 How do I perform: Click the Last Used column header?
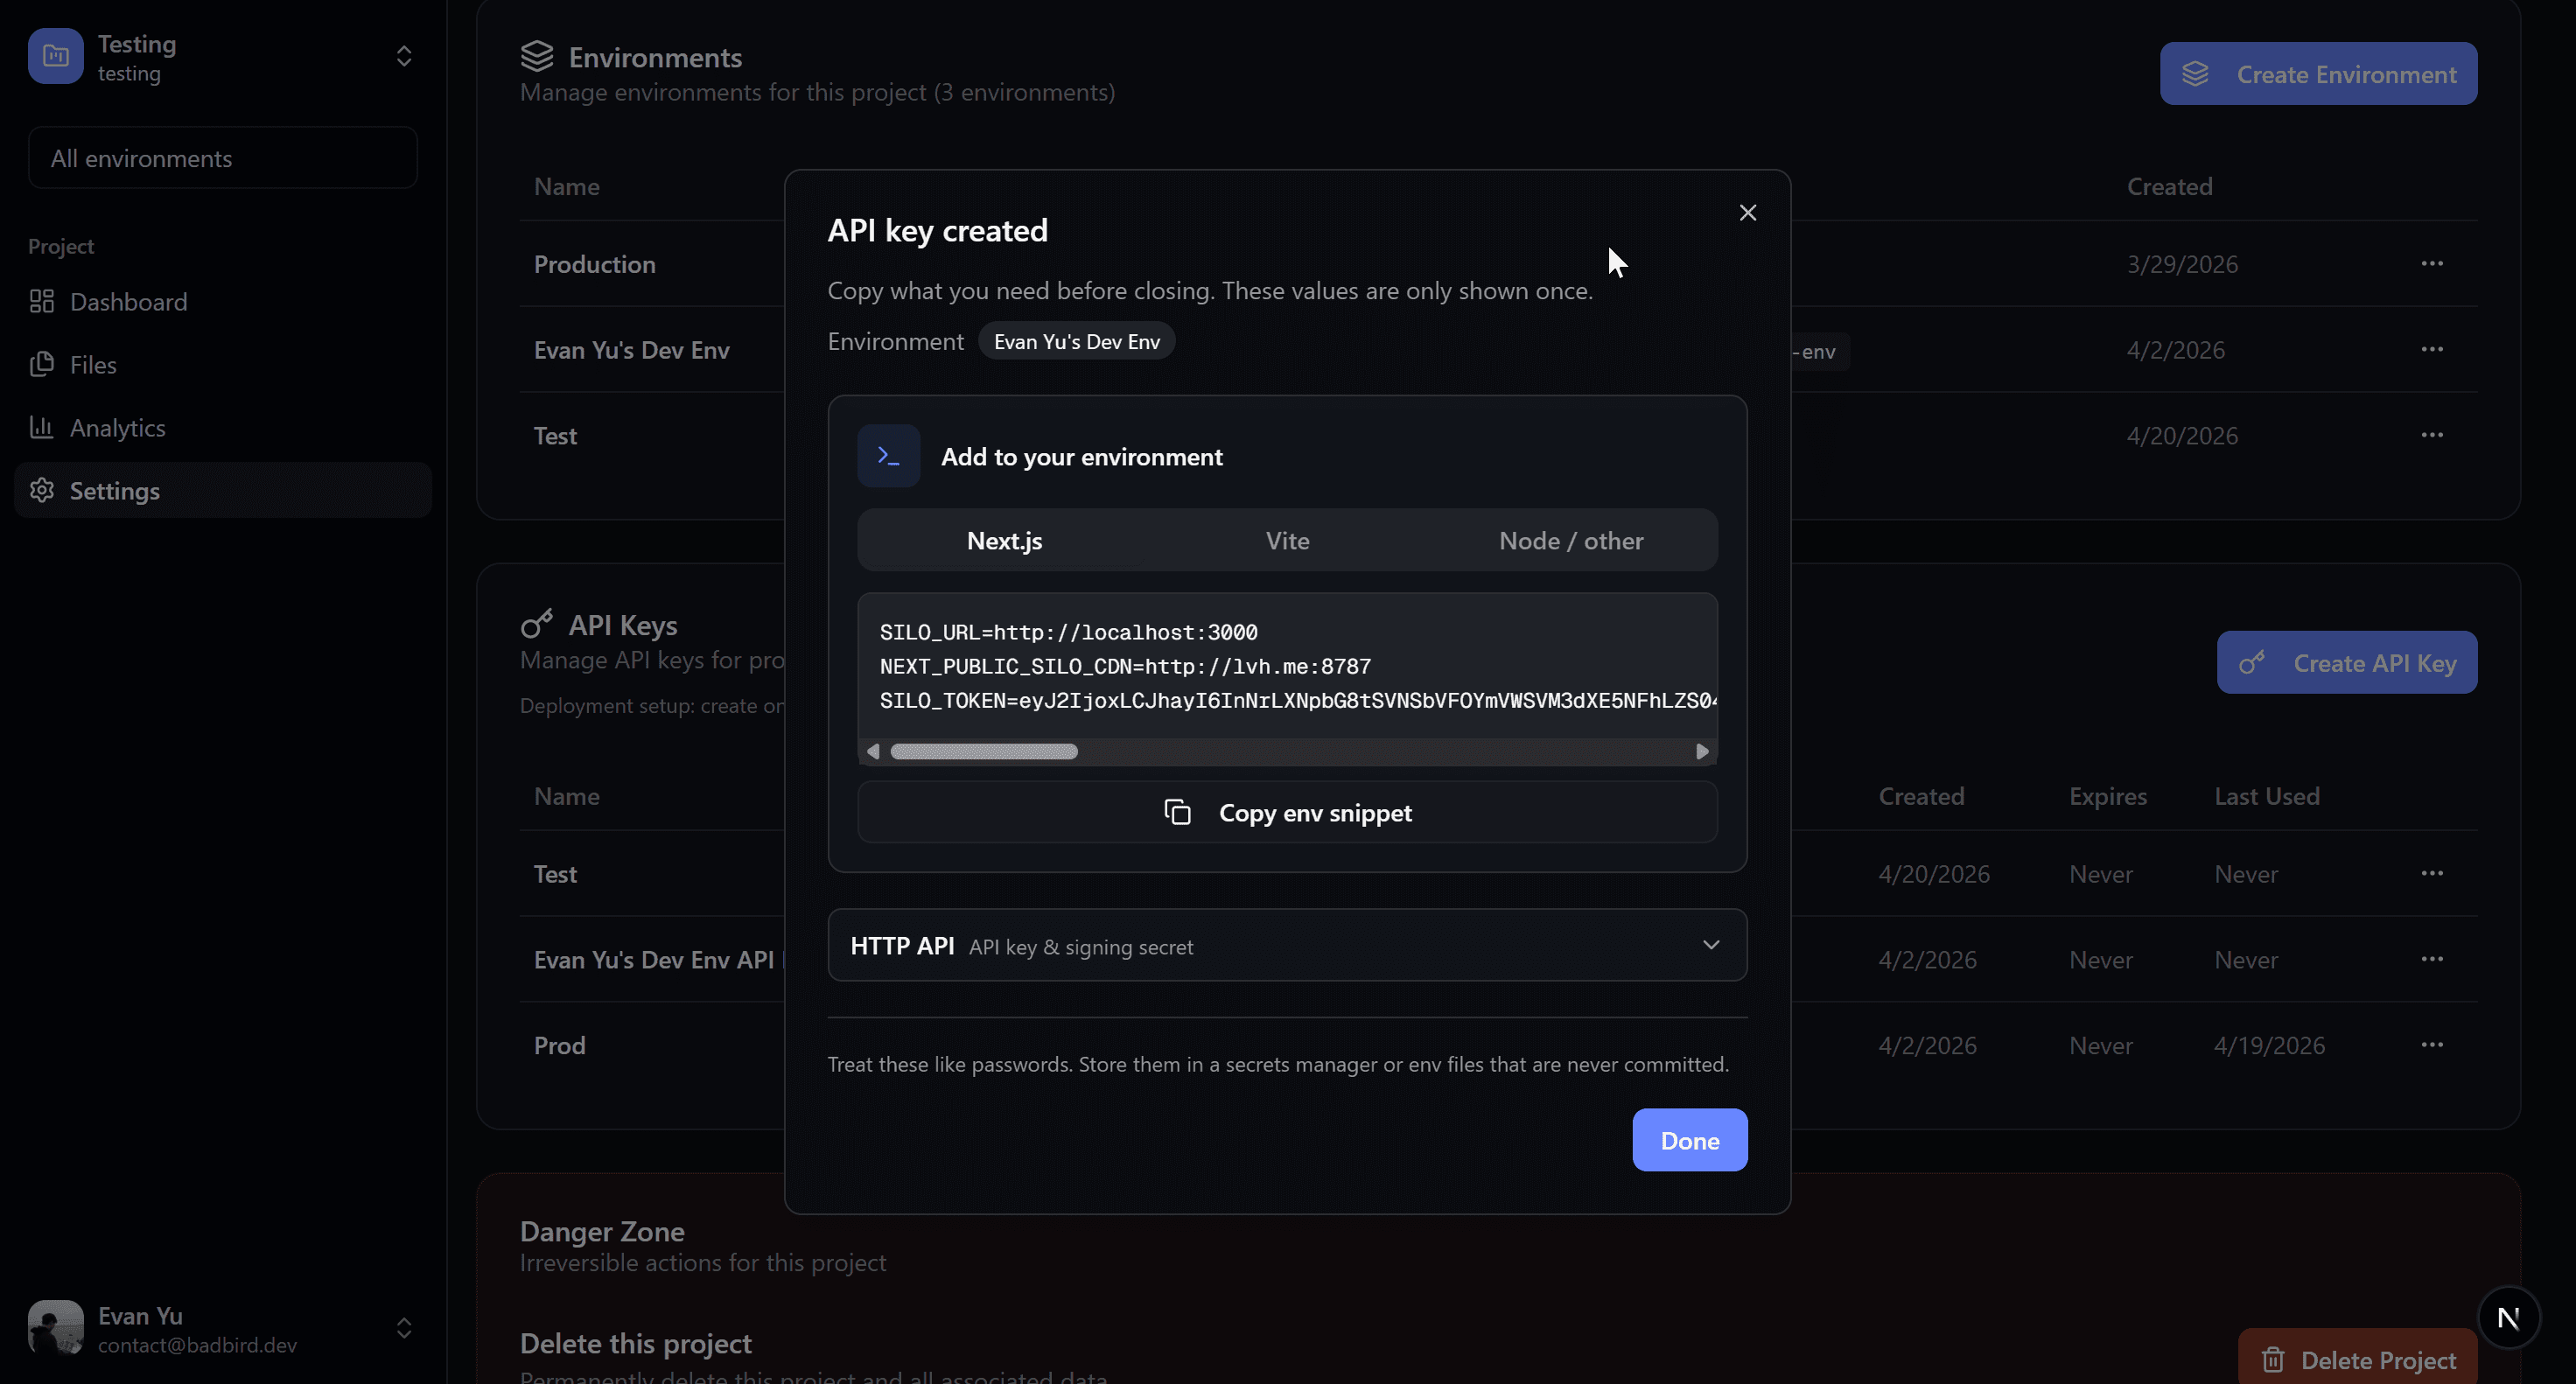pos(2266,796)
